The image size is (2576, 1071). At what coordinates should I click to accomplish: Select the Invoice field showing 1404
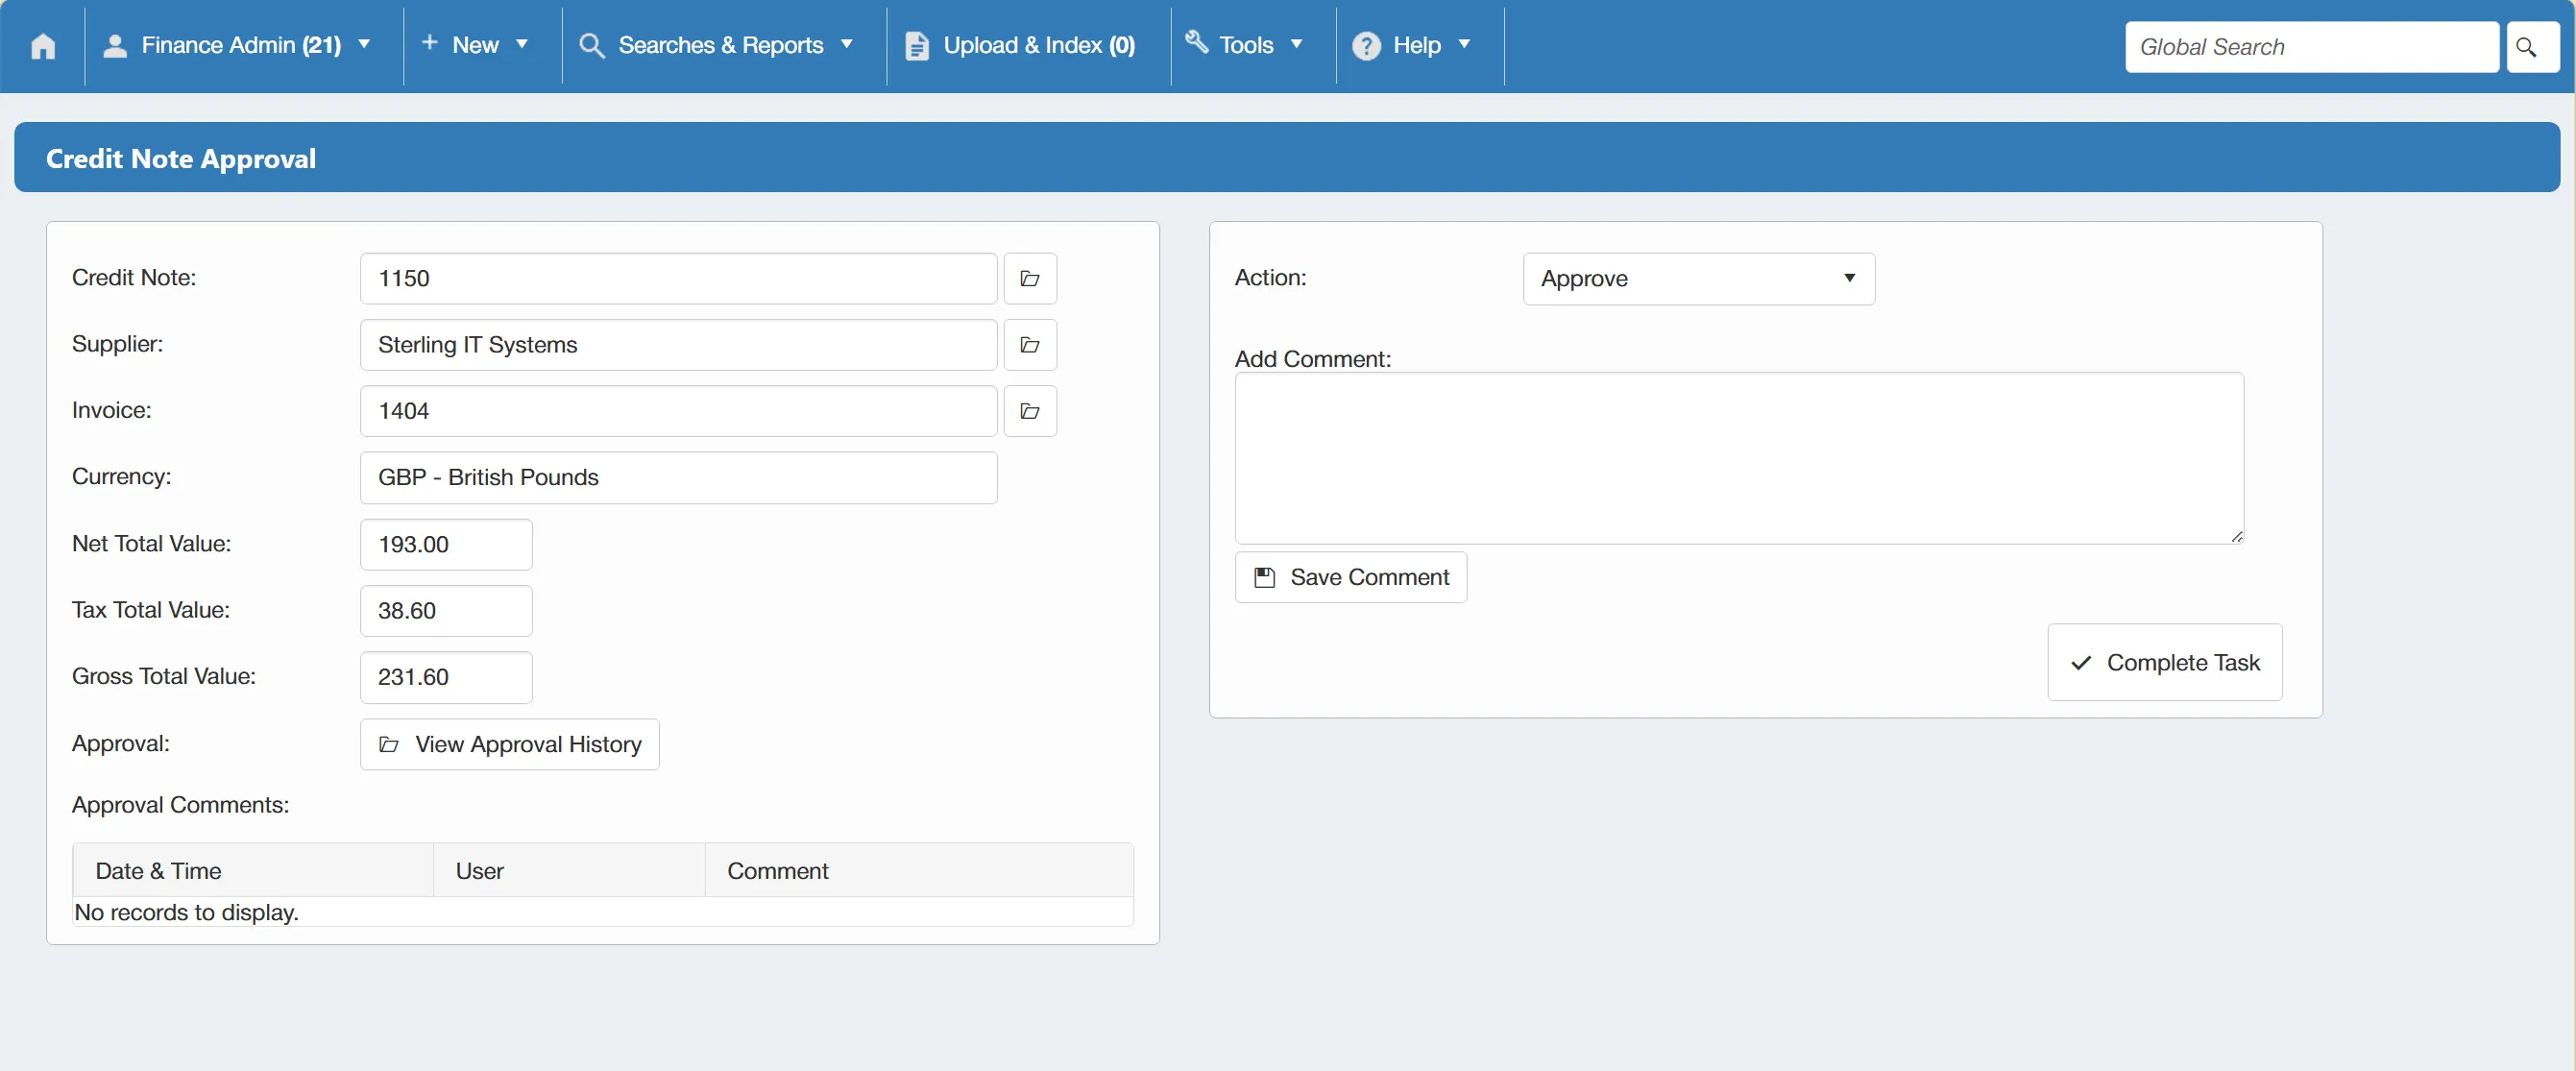click(x=678, y=411)
